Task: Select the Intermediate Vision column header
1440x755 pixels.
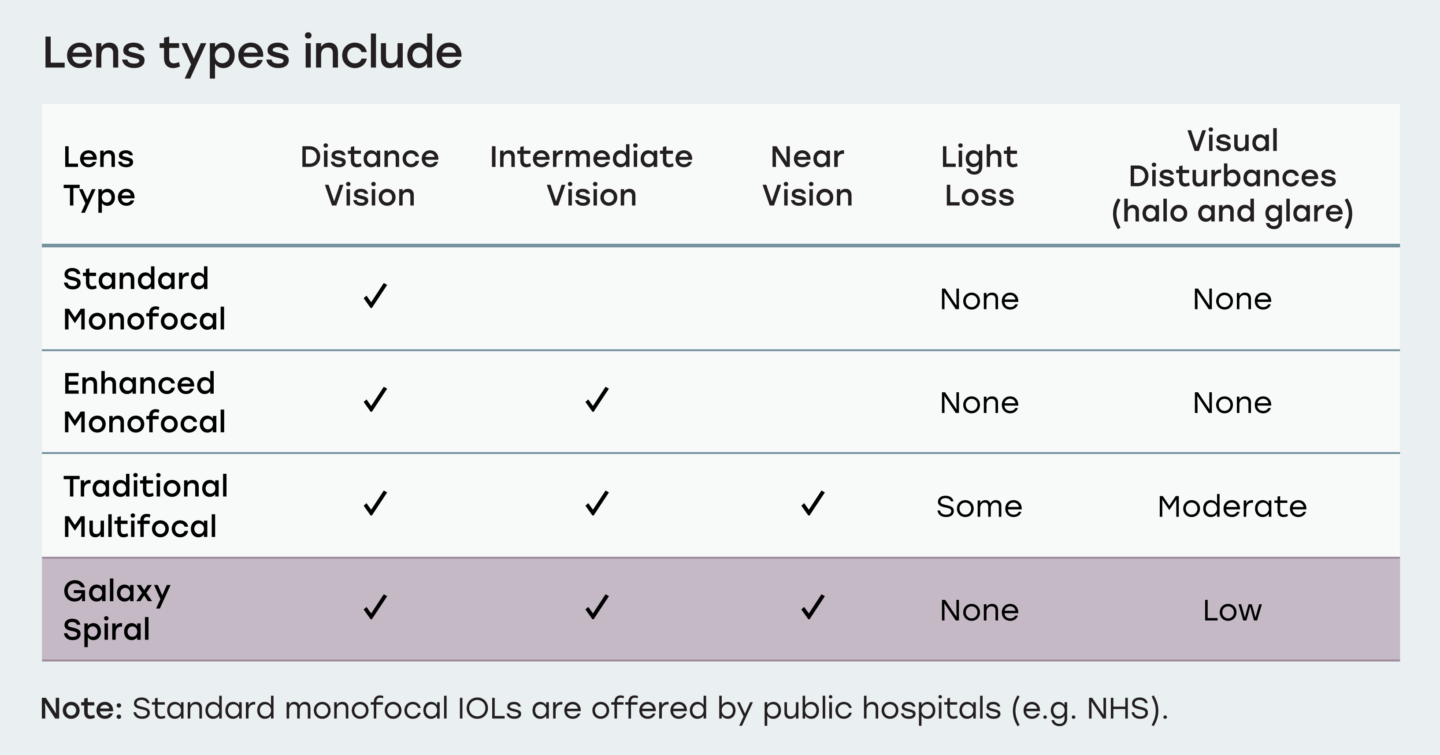Action: [x=591, y=176]
